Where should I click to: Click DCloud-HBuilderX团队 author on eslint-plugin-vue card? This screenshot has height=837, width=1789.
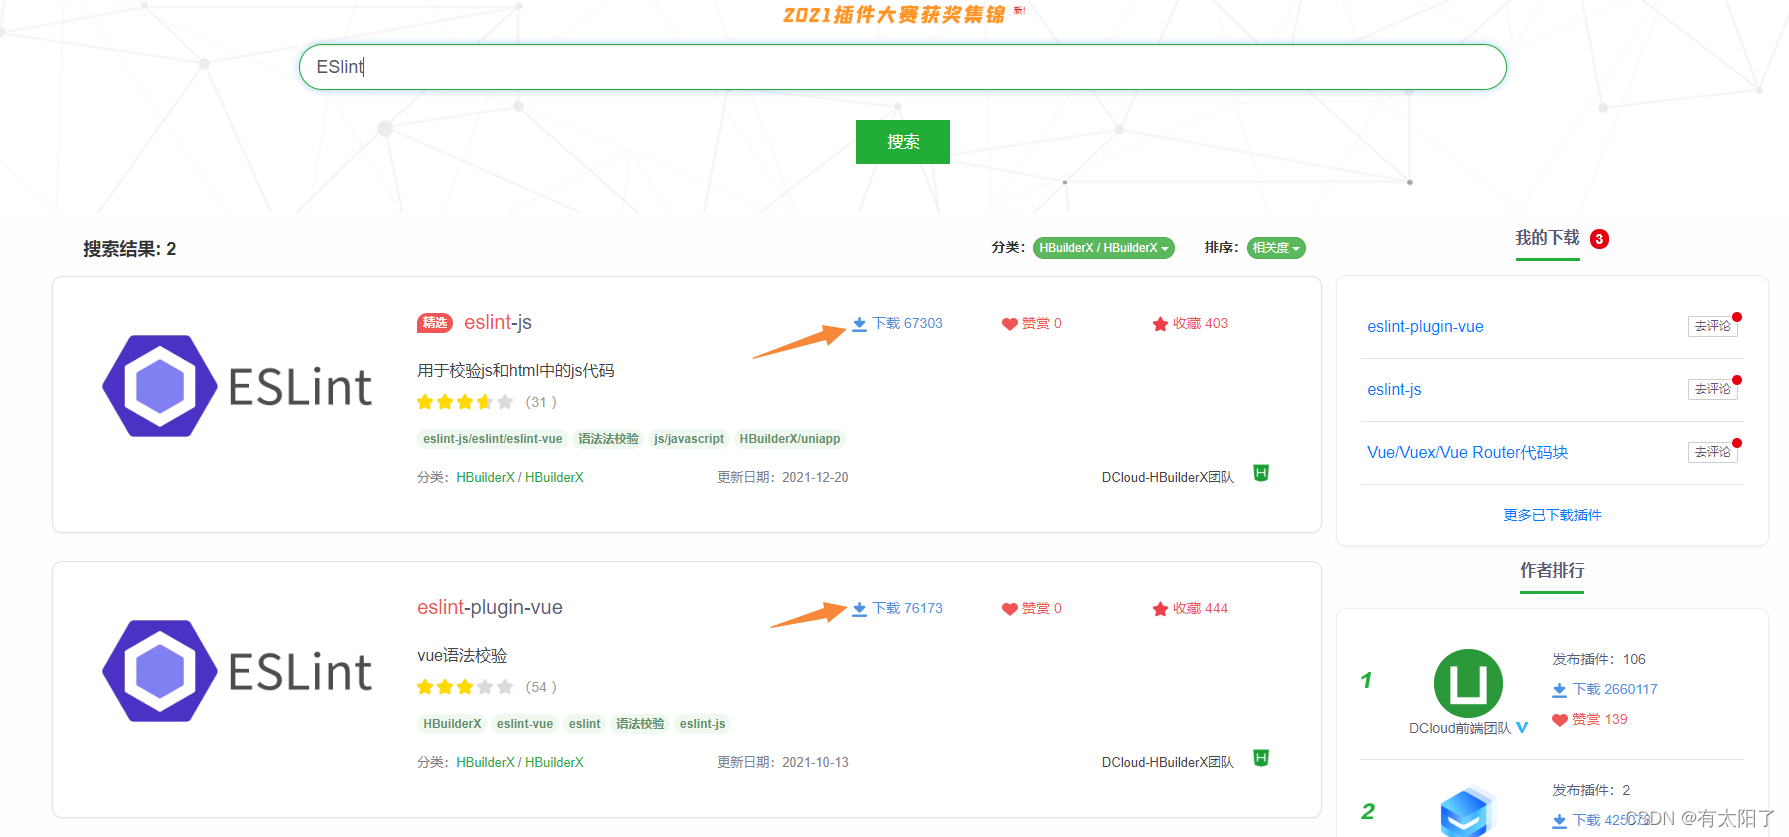click(x=1167, y=762)
